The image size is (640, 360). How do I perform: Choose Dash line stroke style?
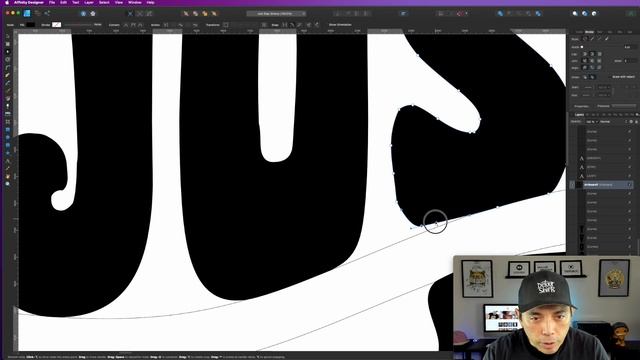pyautogui.click(x=599, y=39)
